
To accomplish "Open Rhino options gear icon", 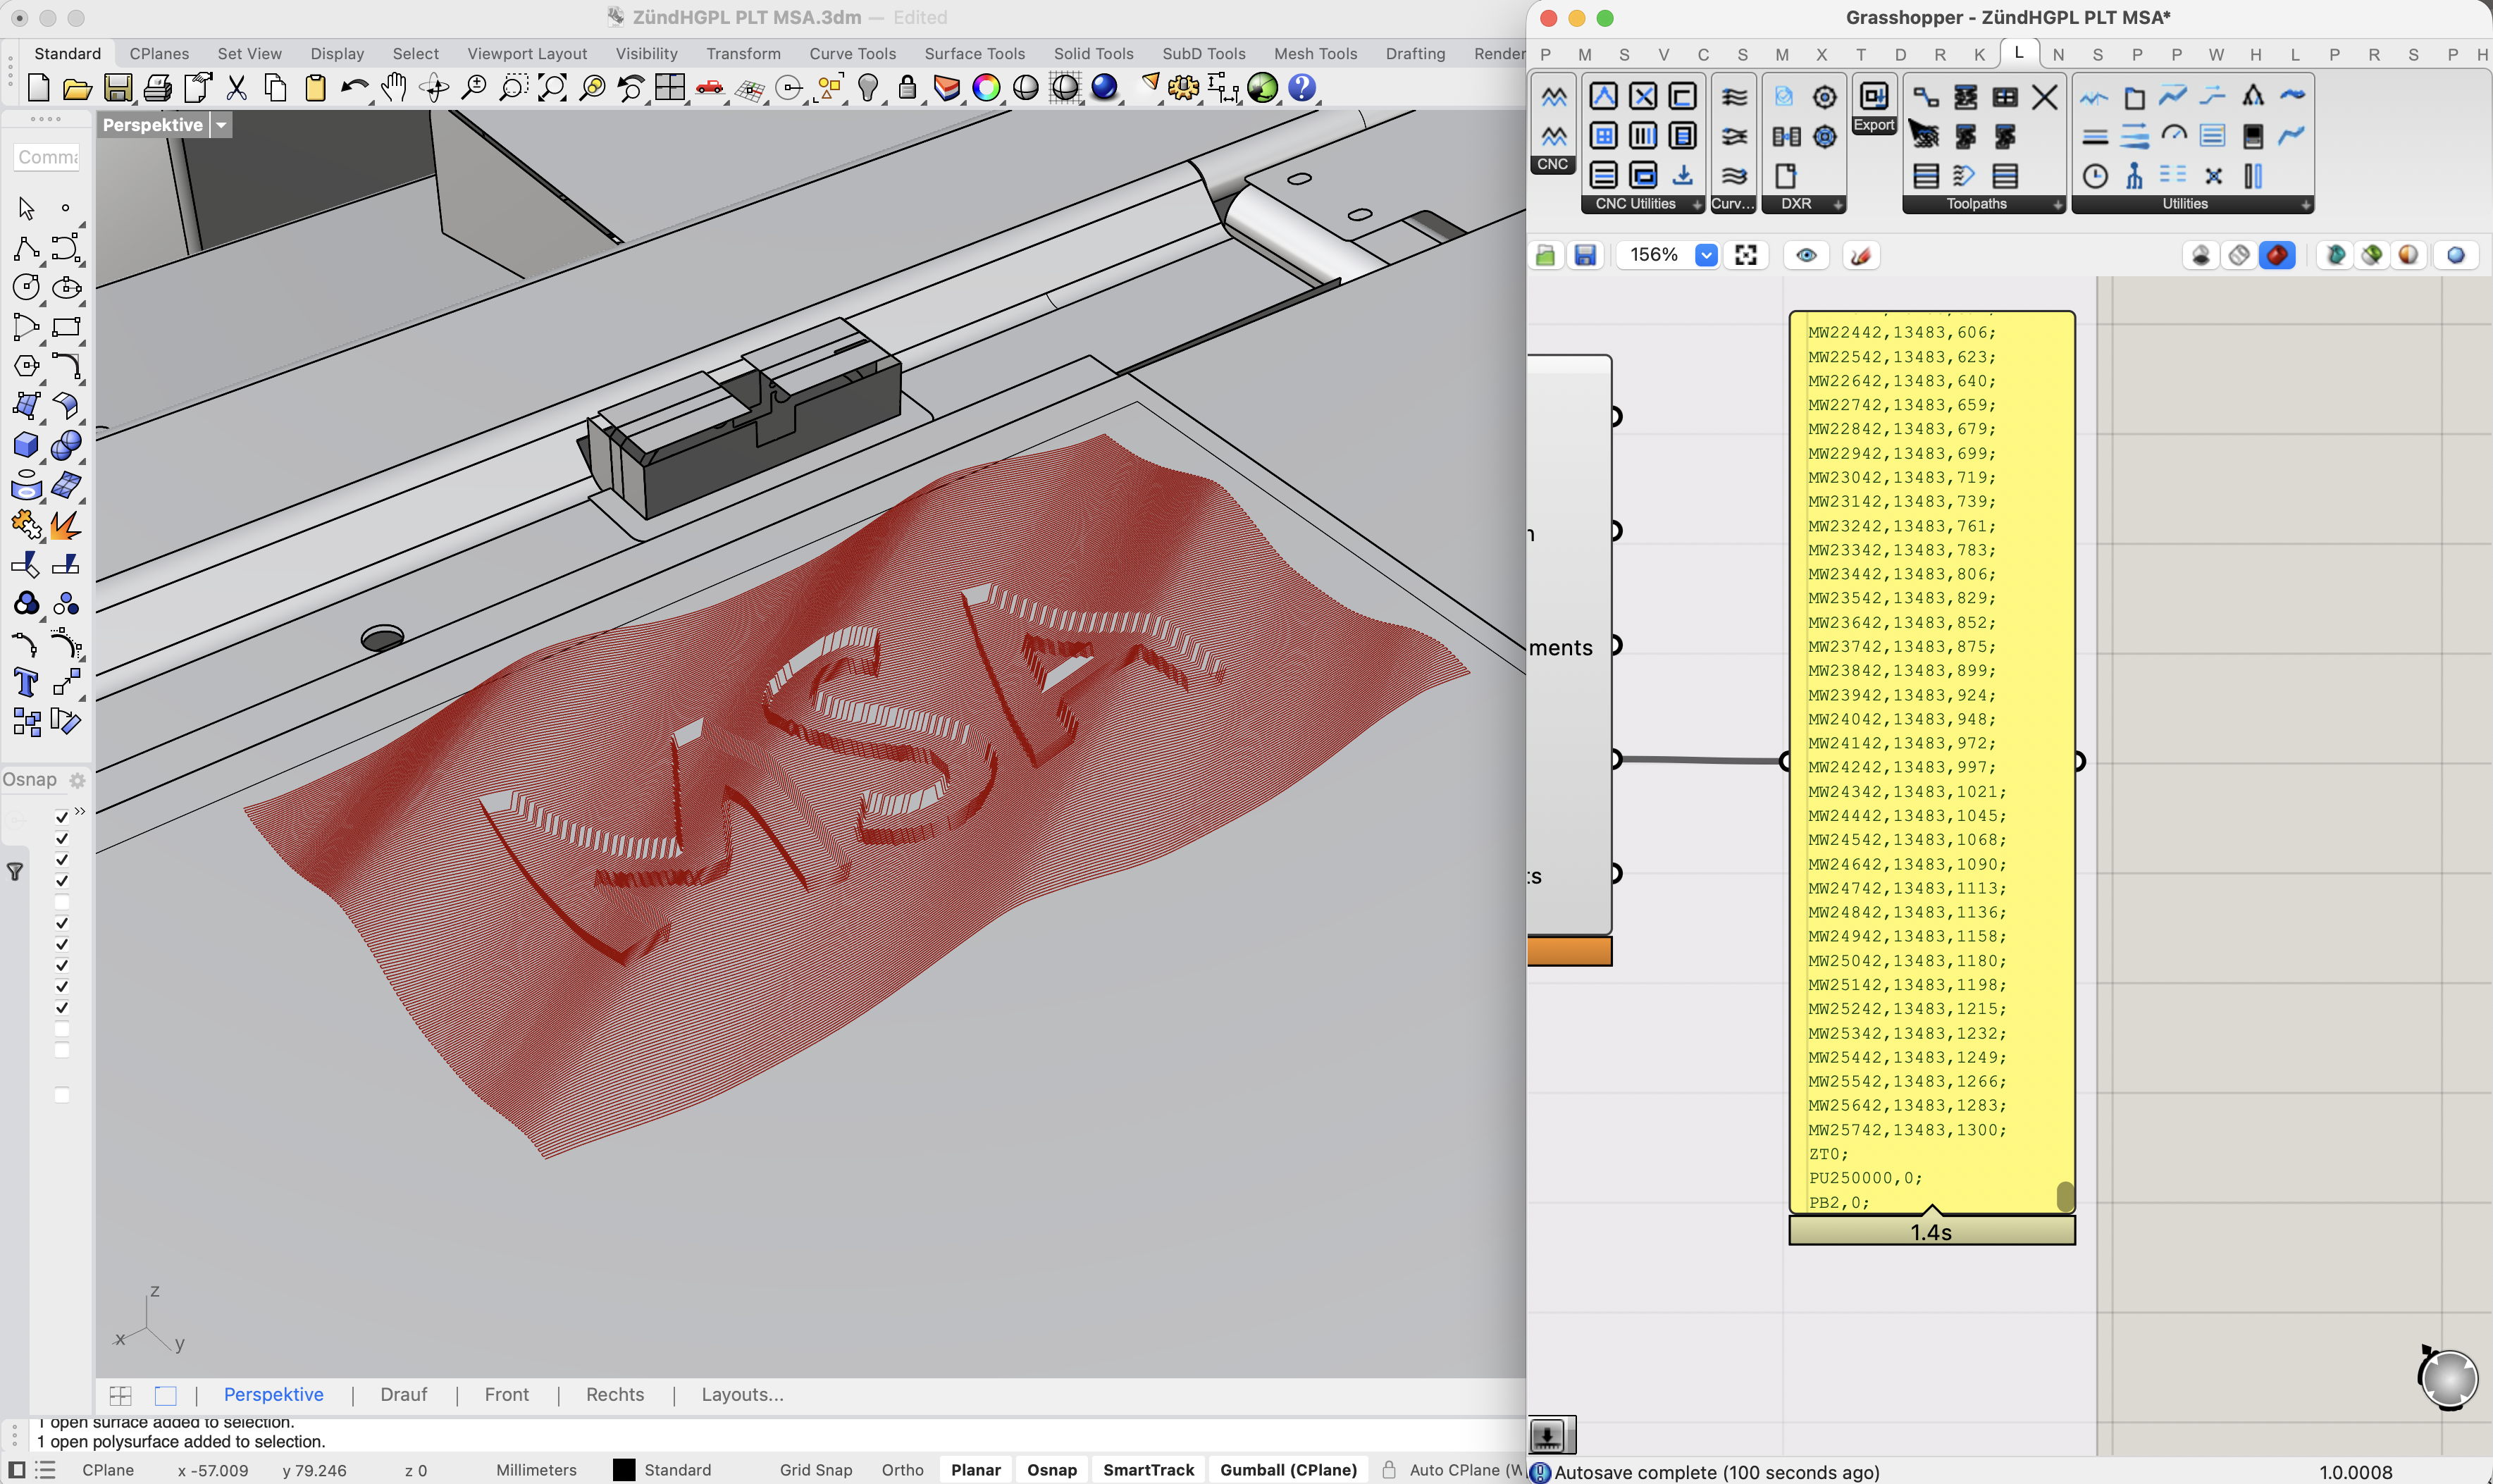I will (1183, 89).
